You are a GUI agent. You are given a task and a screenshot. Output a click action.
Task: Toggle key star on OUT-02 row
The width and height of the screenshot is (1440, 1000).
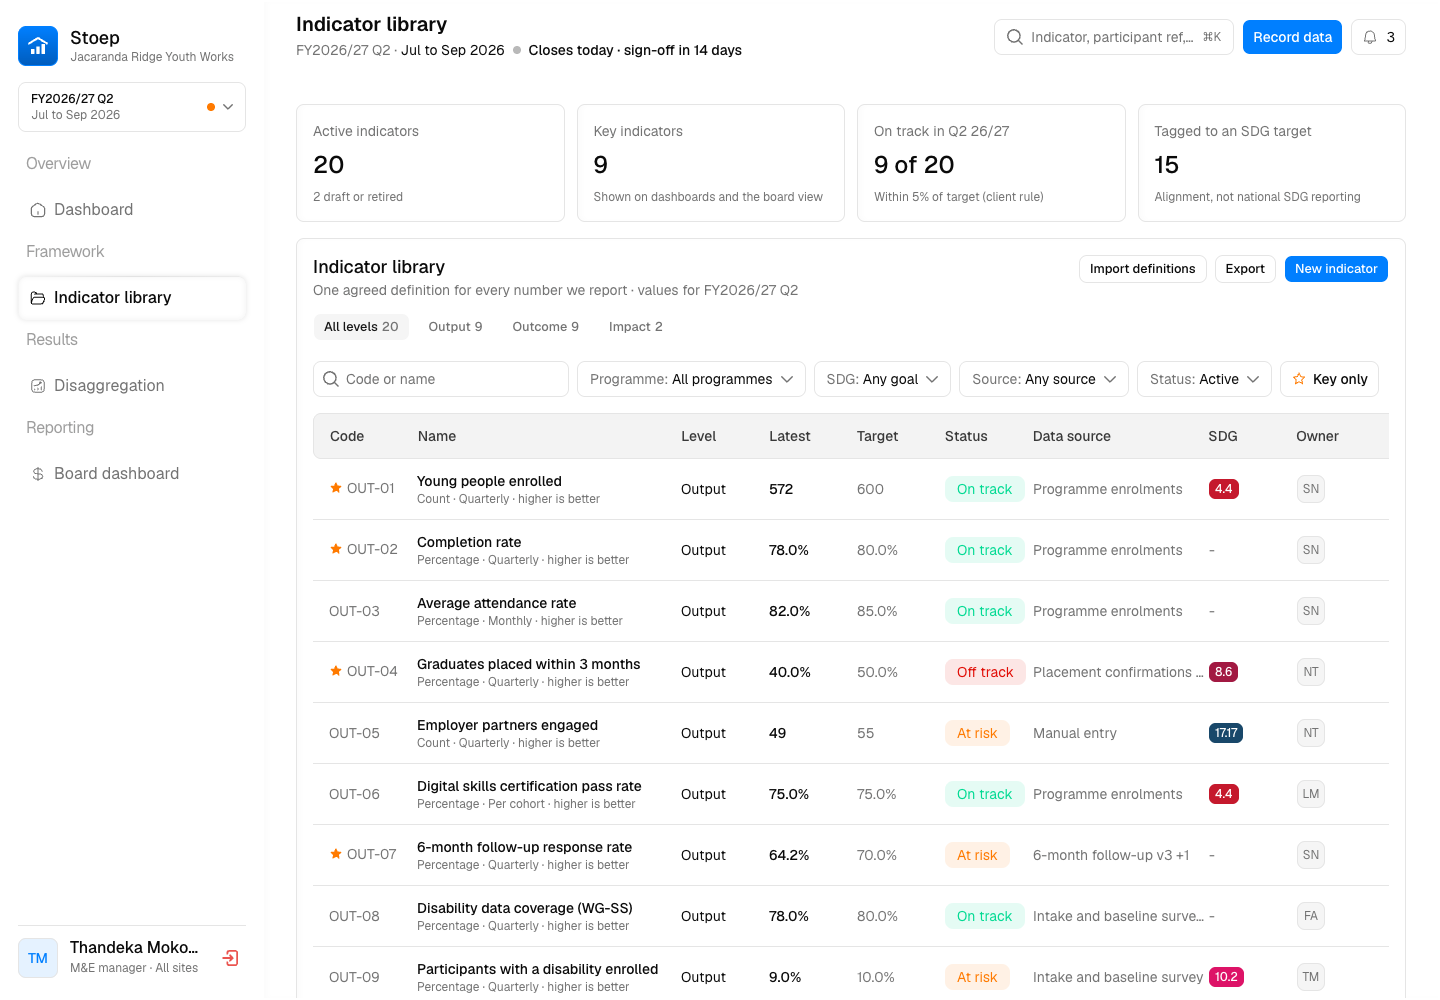[x=336, y=549]
